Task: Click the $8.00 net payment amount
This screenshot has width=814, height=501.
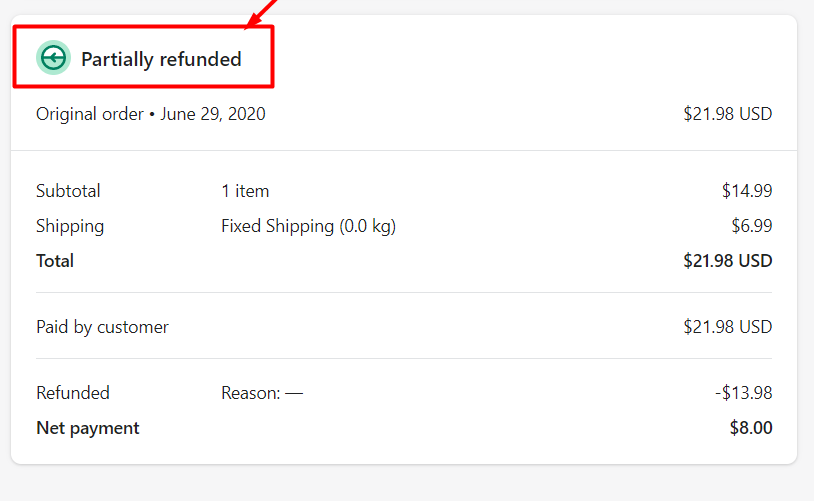Action: pyautogui.click(x=751, y=428)
